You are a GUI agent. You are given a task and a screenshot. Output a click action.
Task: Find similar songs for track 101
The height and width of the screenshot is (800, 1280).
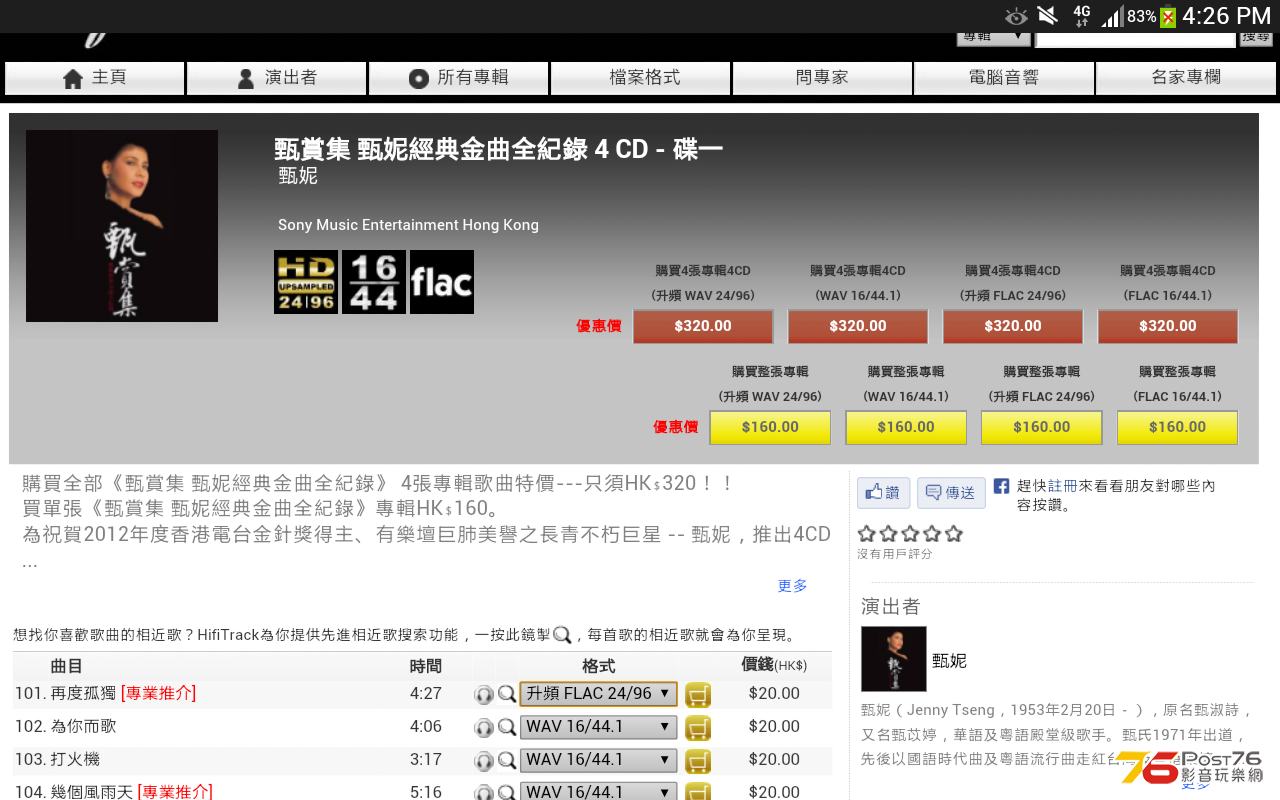point(507,694)
